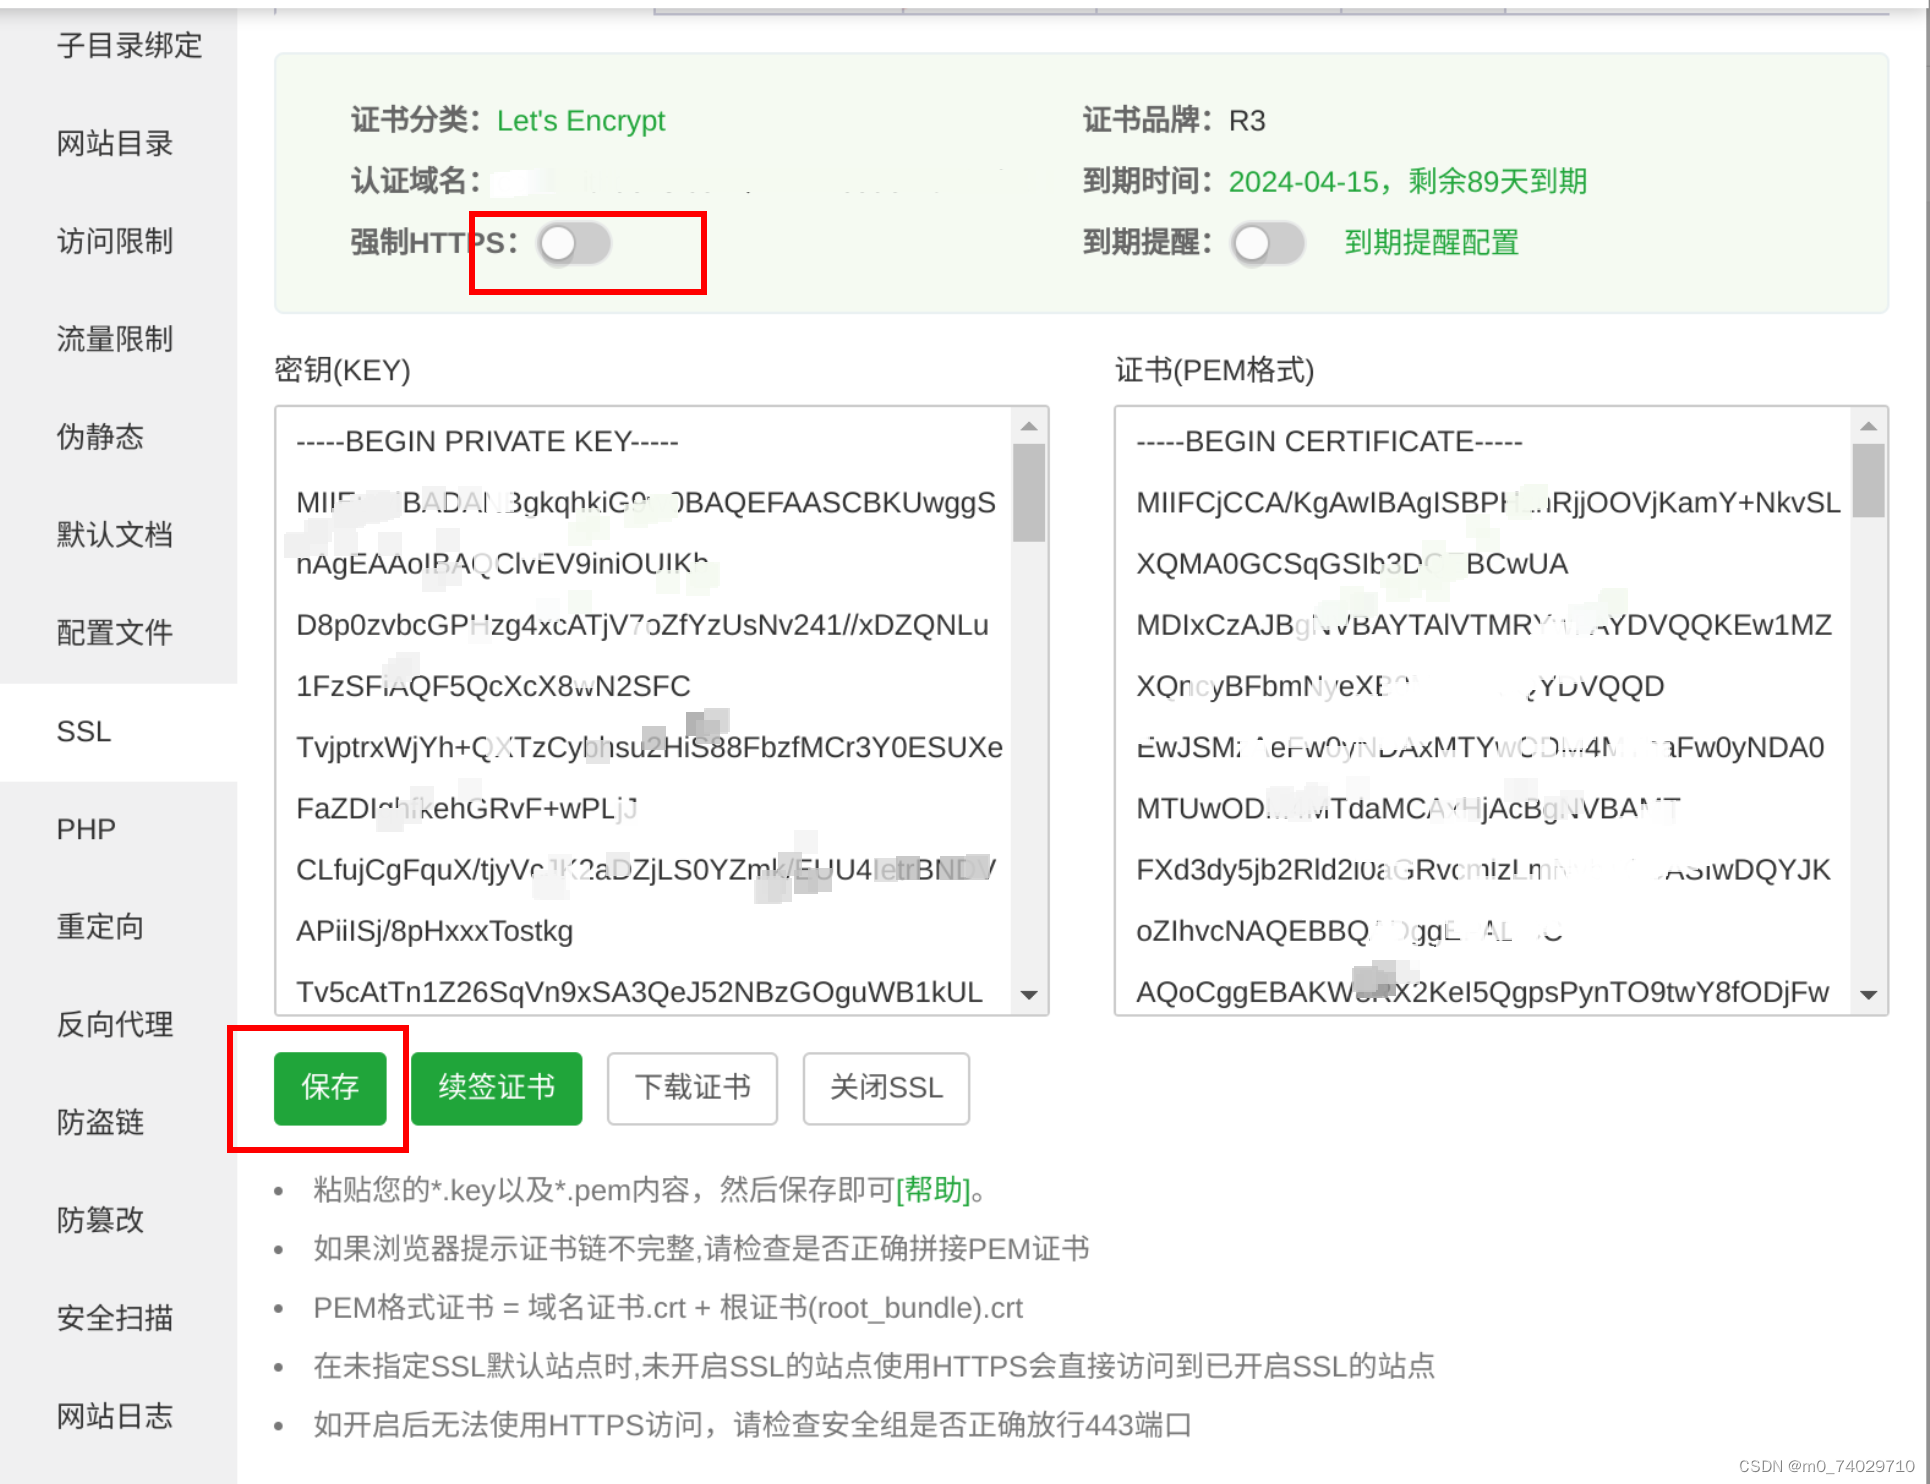Open the 防盗链 sidebar item

click(99, 1122)
